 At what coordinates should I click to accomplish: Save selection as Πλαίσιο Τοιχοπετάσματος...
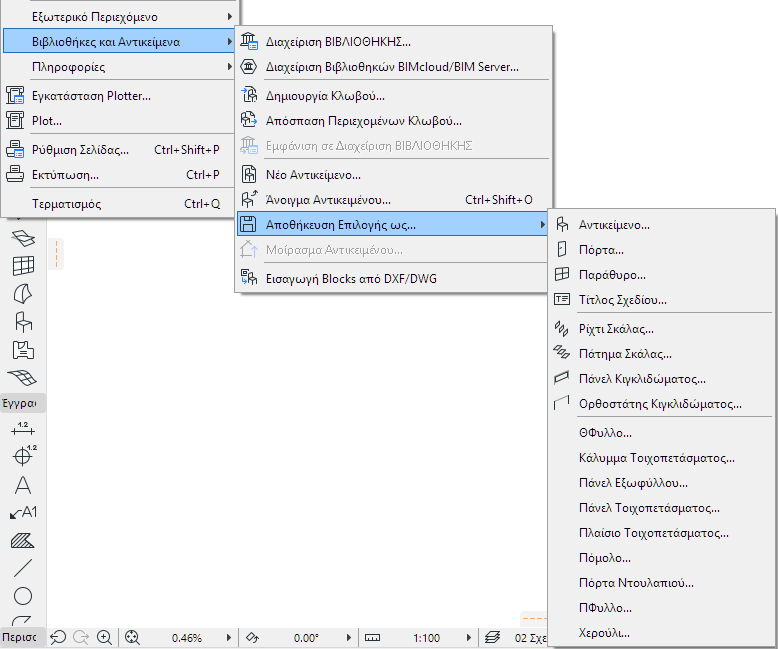tap(662, 533)
